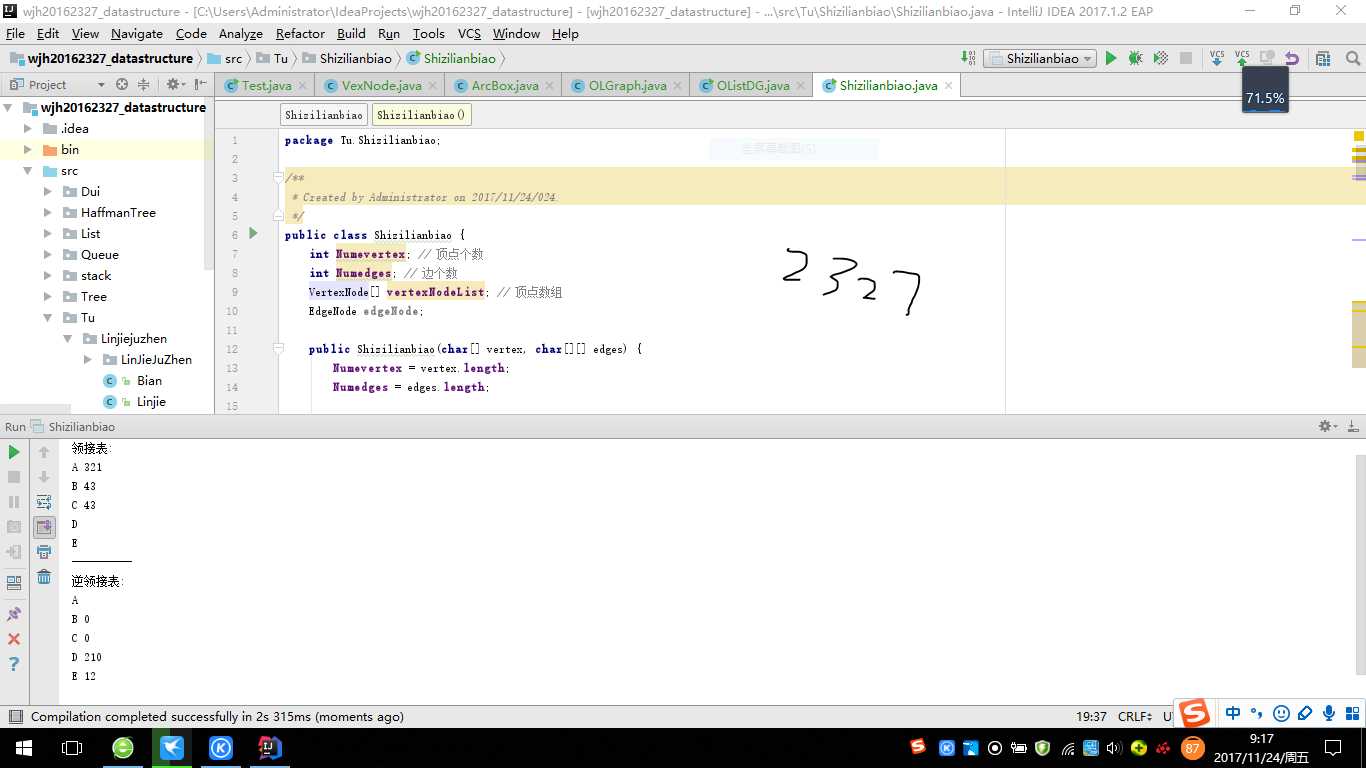Click the yellow inspection indicator above the scrollbar
This screenshot has width=1366, height=768.
click(x=1359, y=136)
